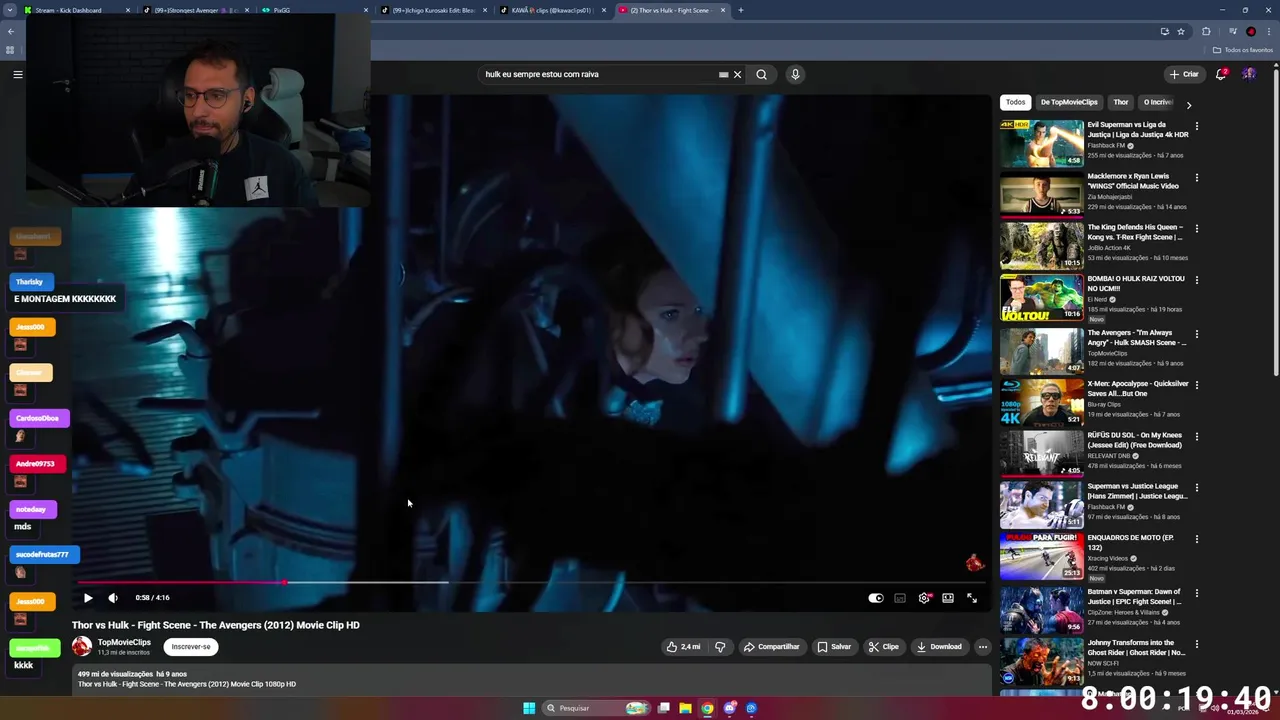Create a clip with the Clipe button
The width and height of the screenshot is (1280, 720).
click(x=884, y=647)
